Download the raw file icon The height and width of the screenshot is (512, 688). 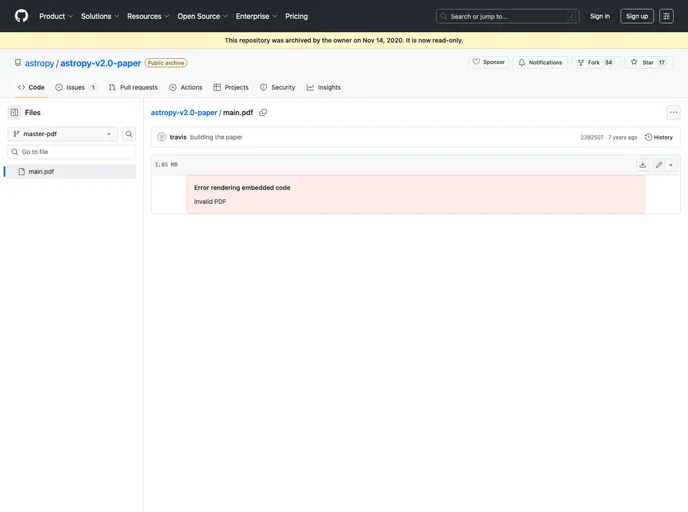[x=642, y=165]
